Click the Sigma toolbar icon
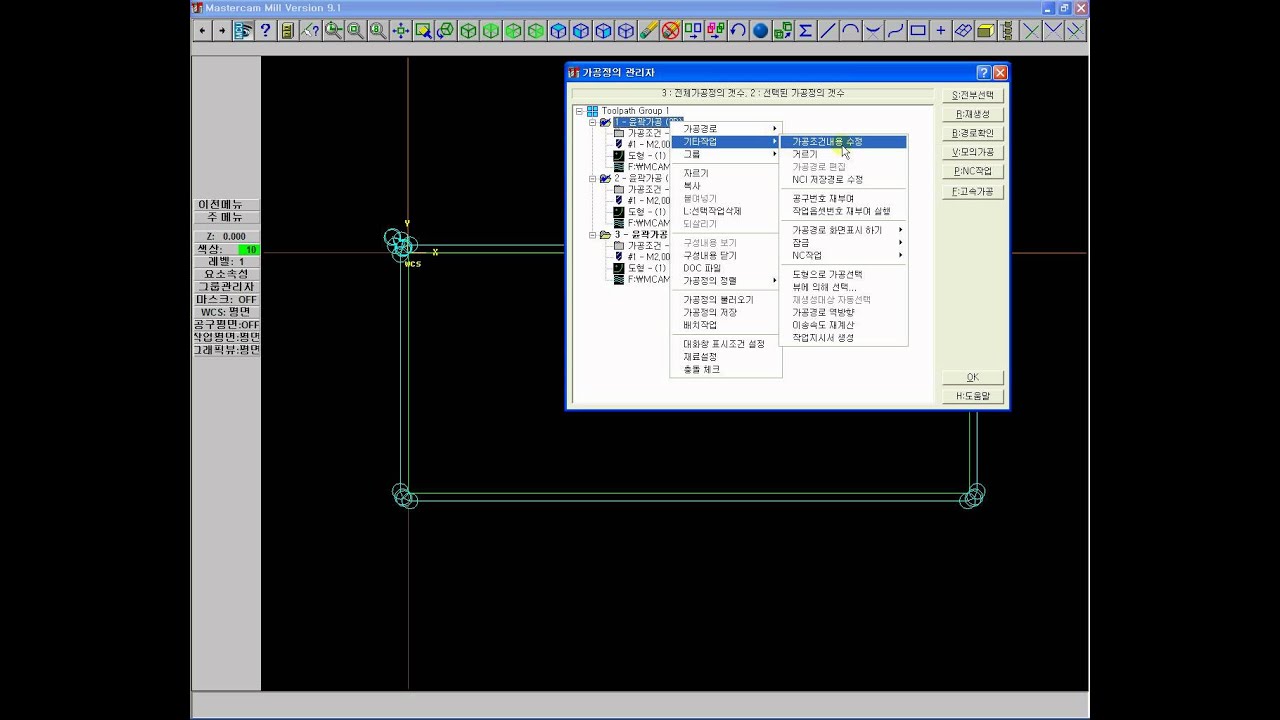Screen dimensions: 1280x720 805,31
